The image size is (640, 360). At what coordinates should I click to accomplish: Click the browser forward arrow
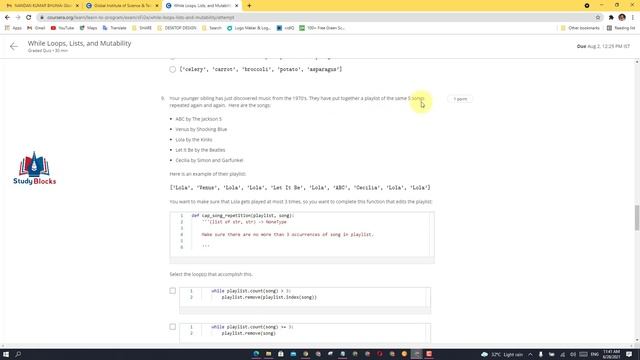tap(18, 18)
